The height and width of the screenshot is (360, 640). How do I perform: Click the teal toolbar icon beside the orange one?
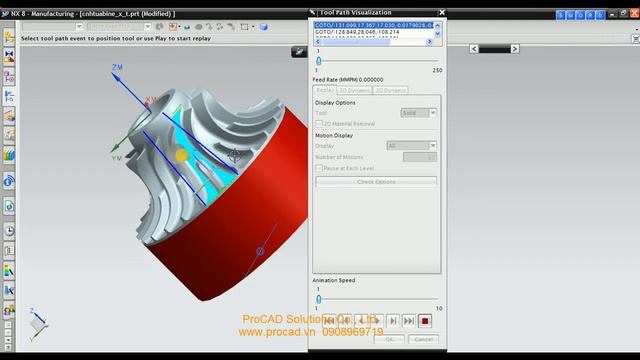[187, 27]
